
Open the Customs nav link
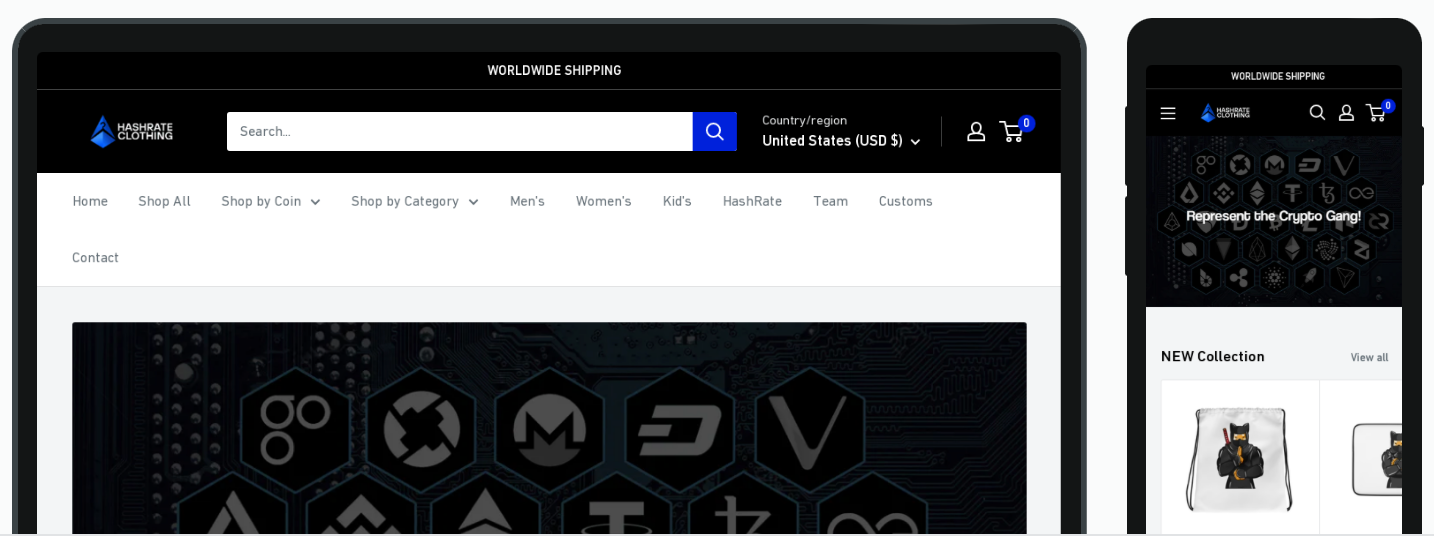[x=906, y=201]
